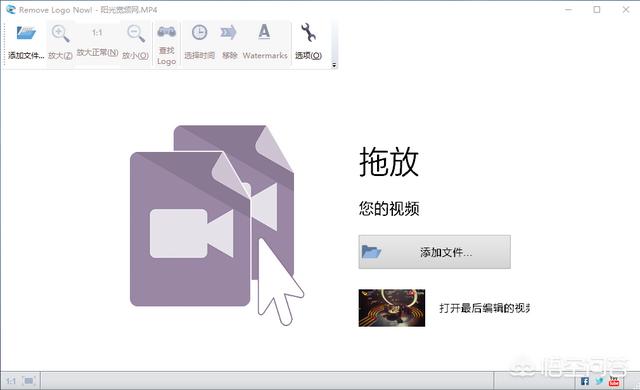Open the YouTube link icon
The height and width of the screenshot is (390, 640).
pos(614,381)
